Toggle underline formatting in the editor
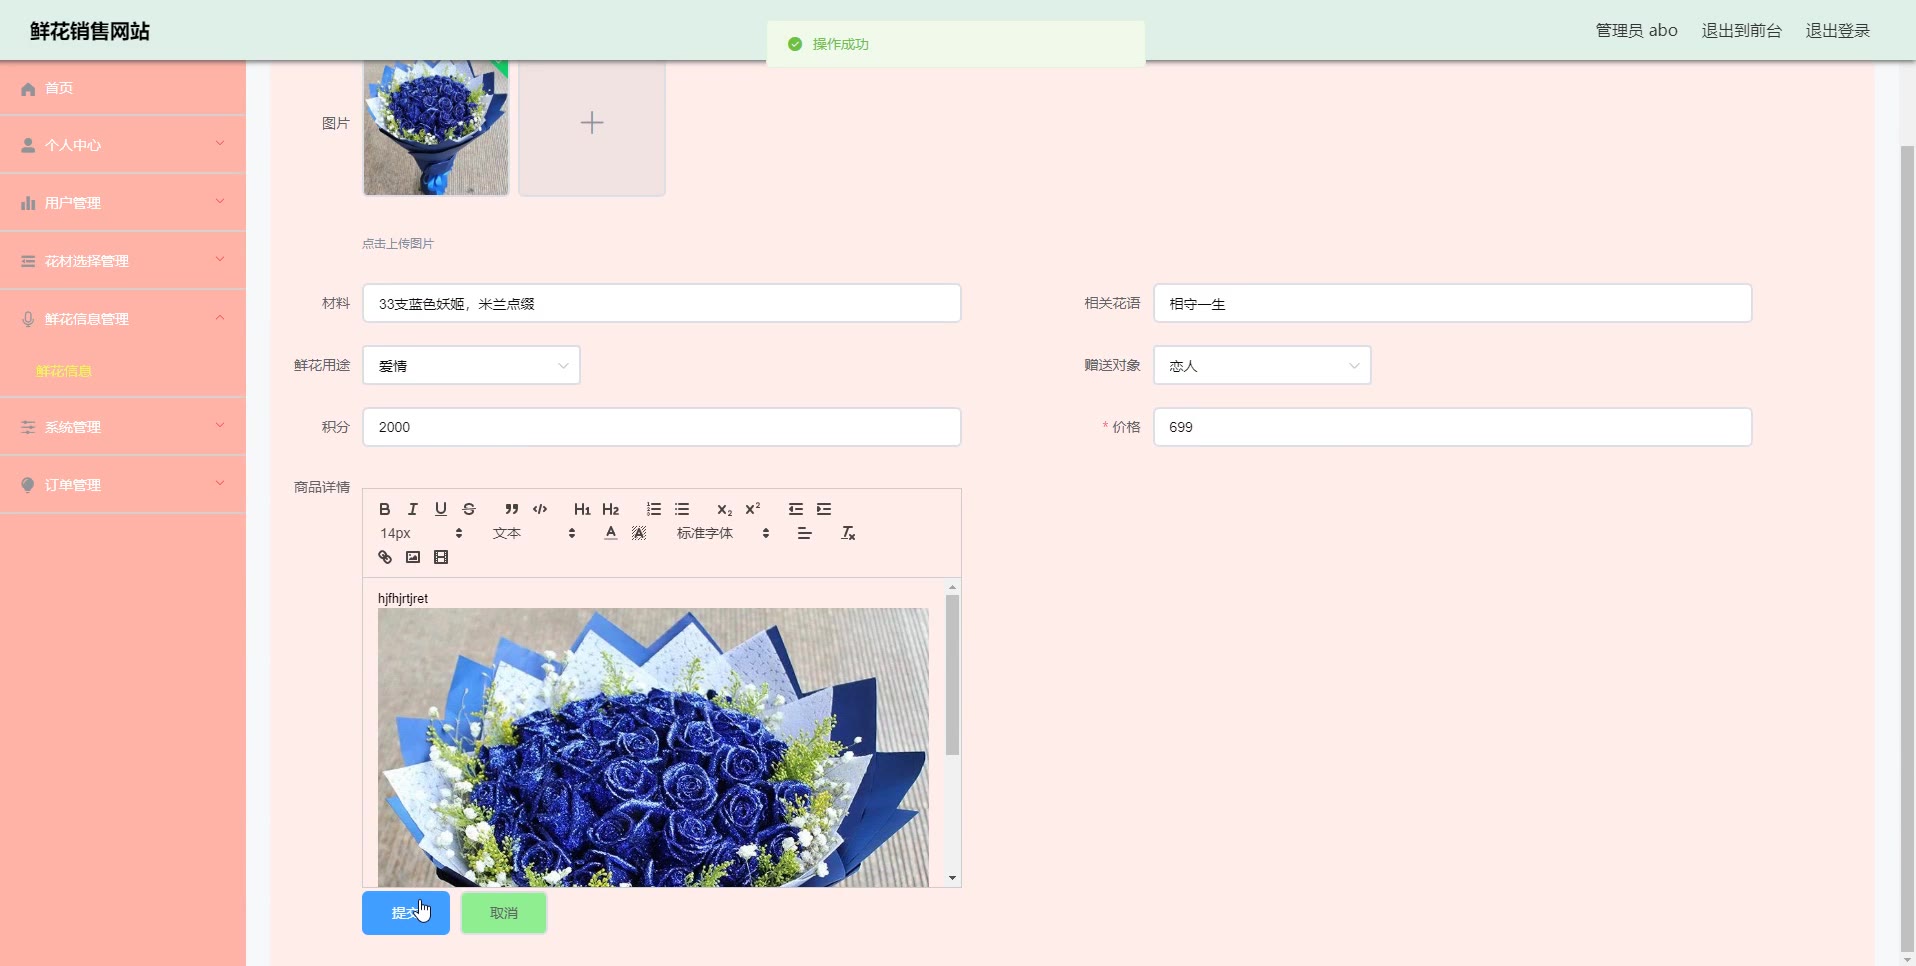Viewport: 1916px width, 966px height. (x=440, y=509)
